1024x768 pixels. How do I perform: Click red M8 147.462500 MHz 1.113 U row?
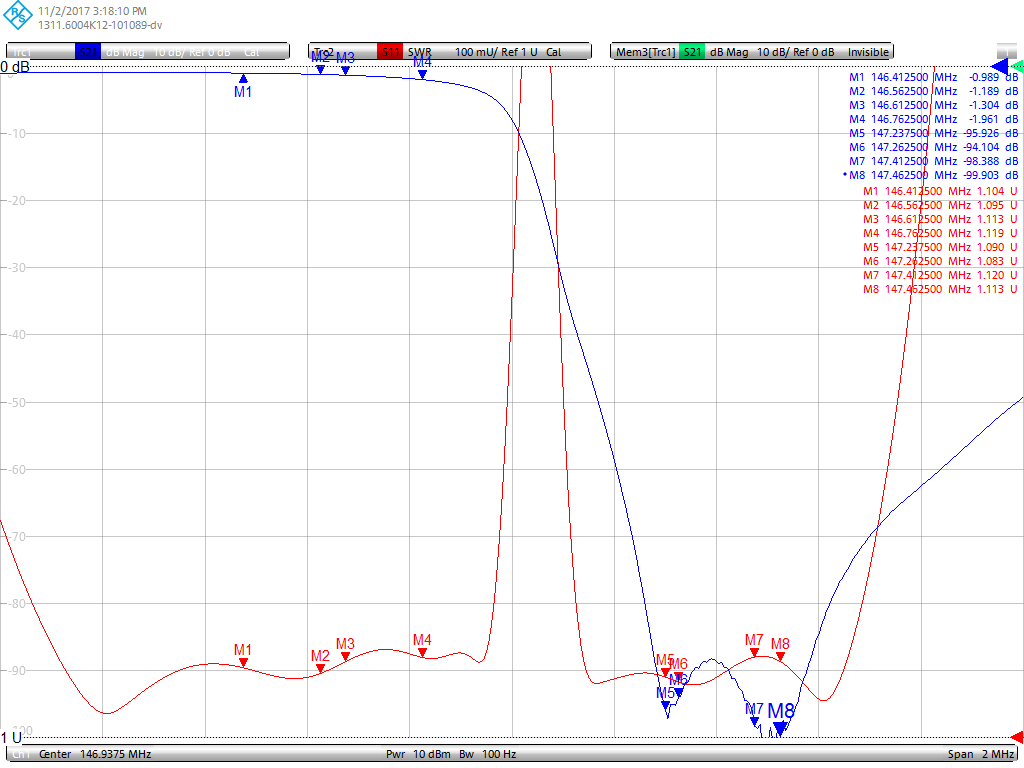point(940,289)
